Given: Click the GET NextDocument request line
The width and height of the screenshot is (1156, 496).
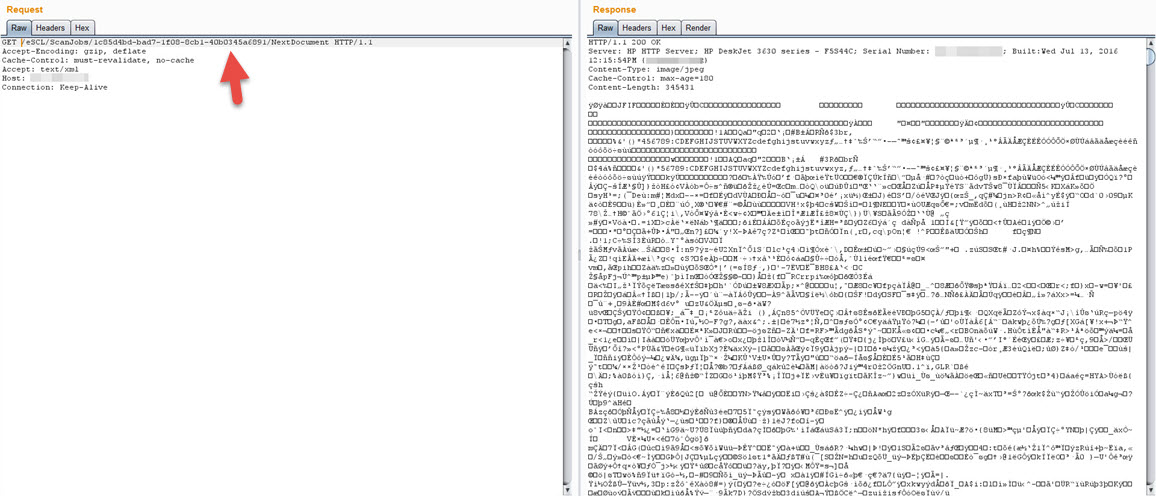Looking at the screenshot, I should pos(187,43).
